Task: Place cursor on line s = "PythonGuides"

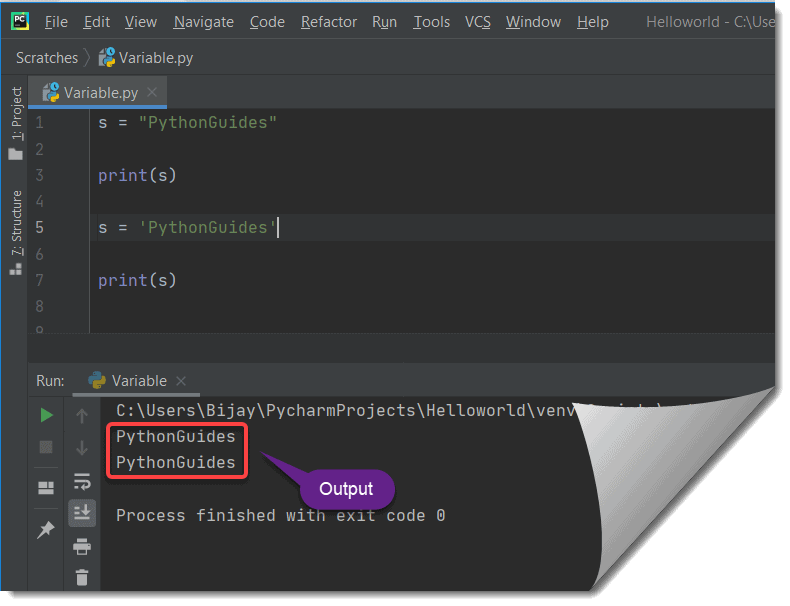Action: (x=187, y=122)
